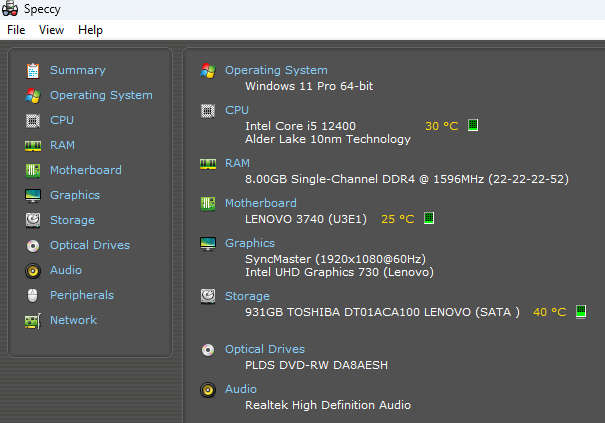Click the Storage heading in summary panel
The width and height of the screenshot is (605, 423).
click(247, 296)
